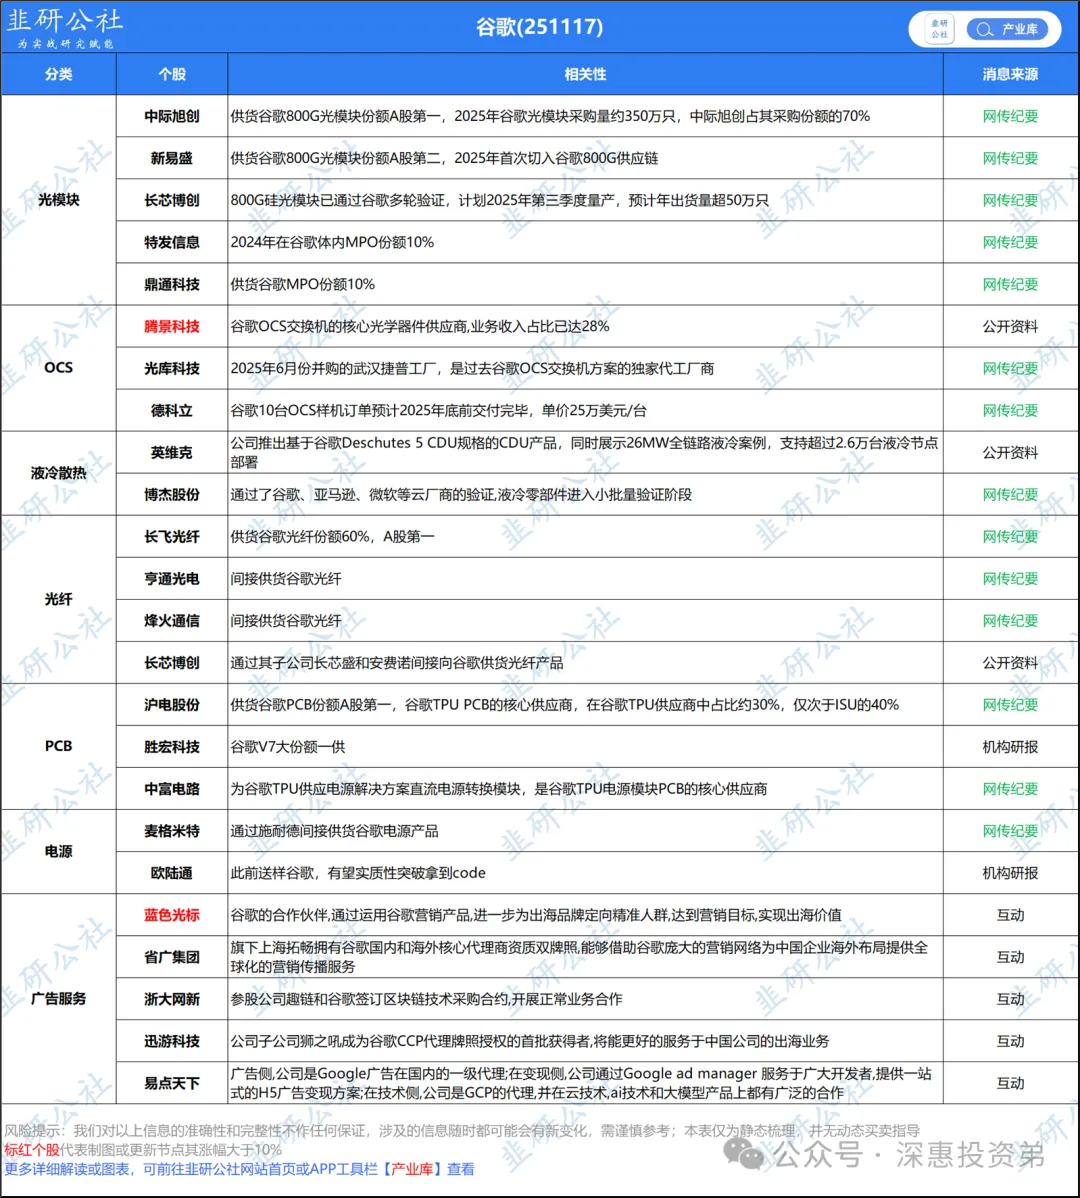This screenshot has width=1080, height=1198.
Task: Click the 长芯博创 cell in the 光纤 group
Action: [x=172, y=662]
